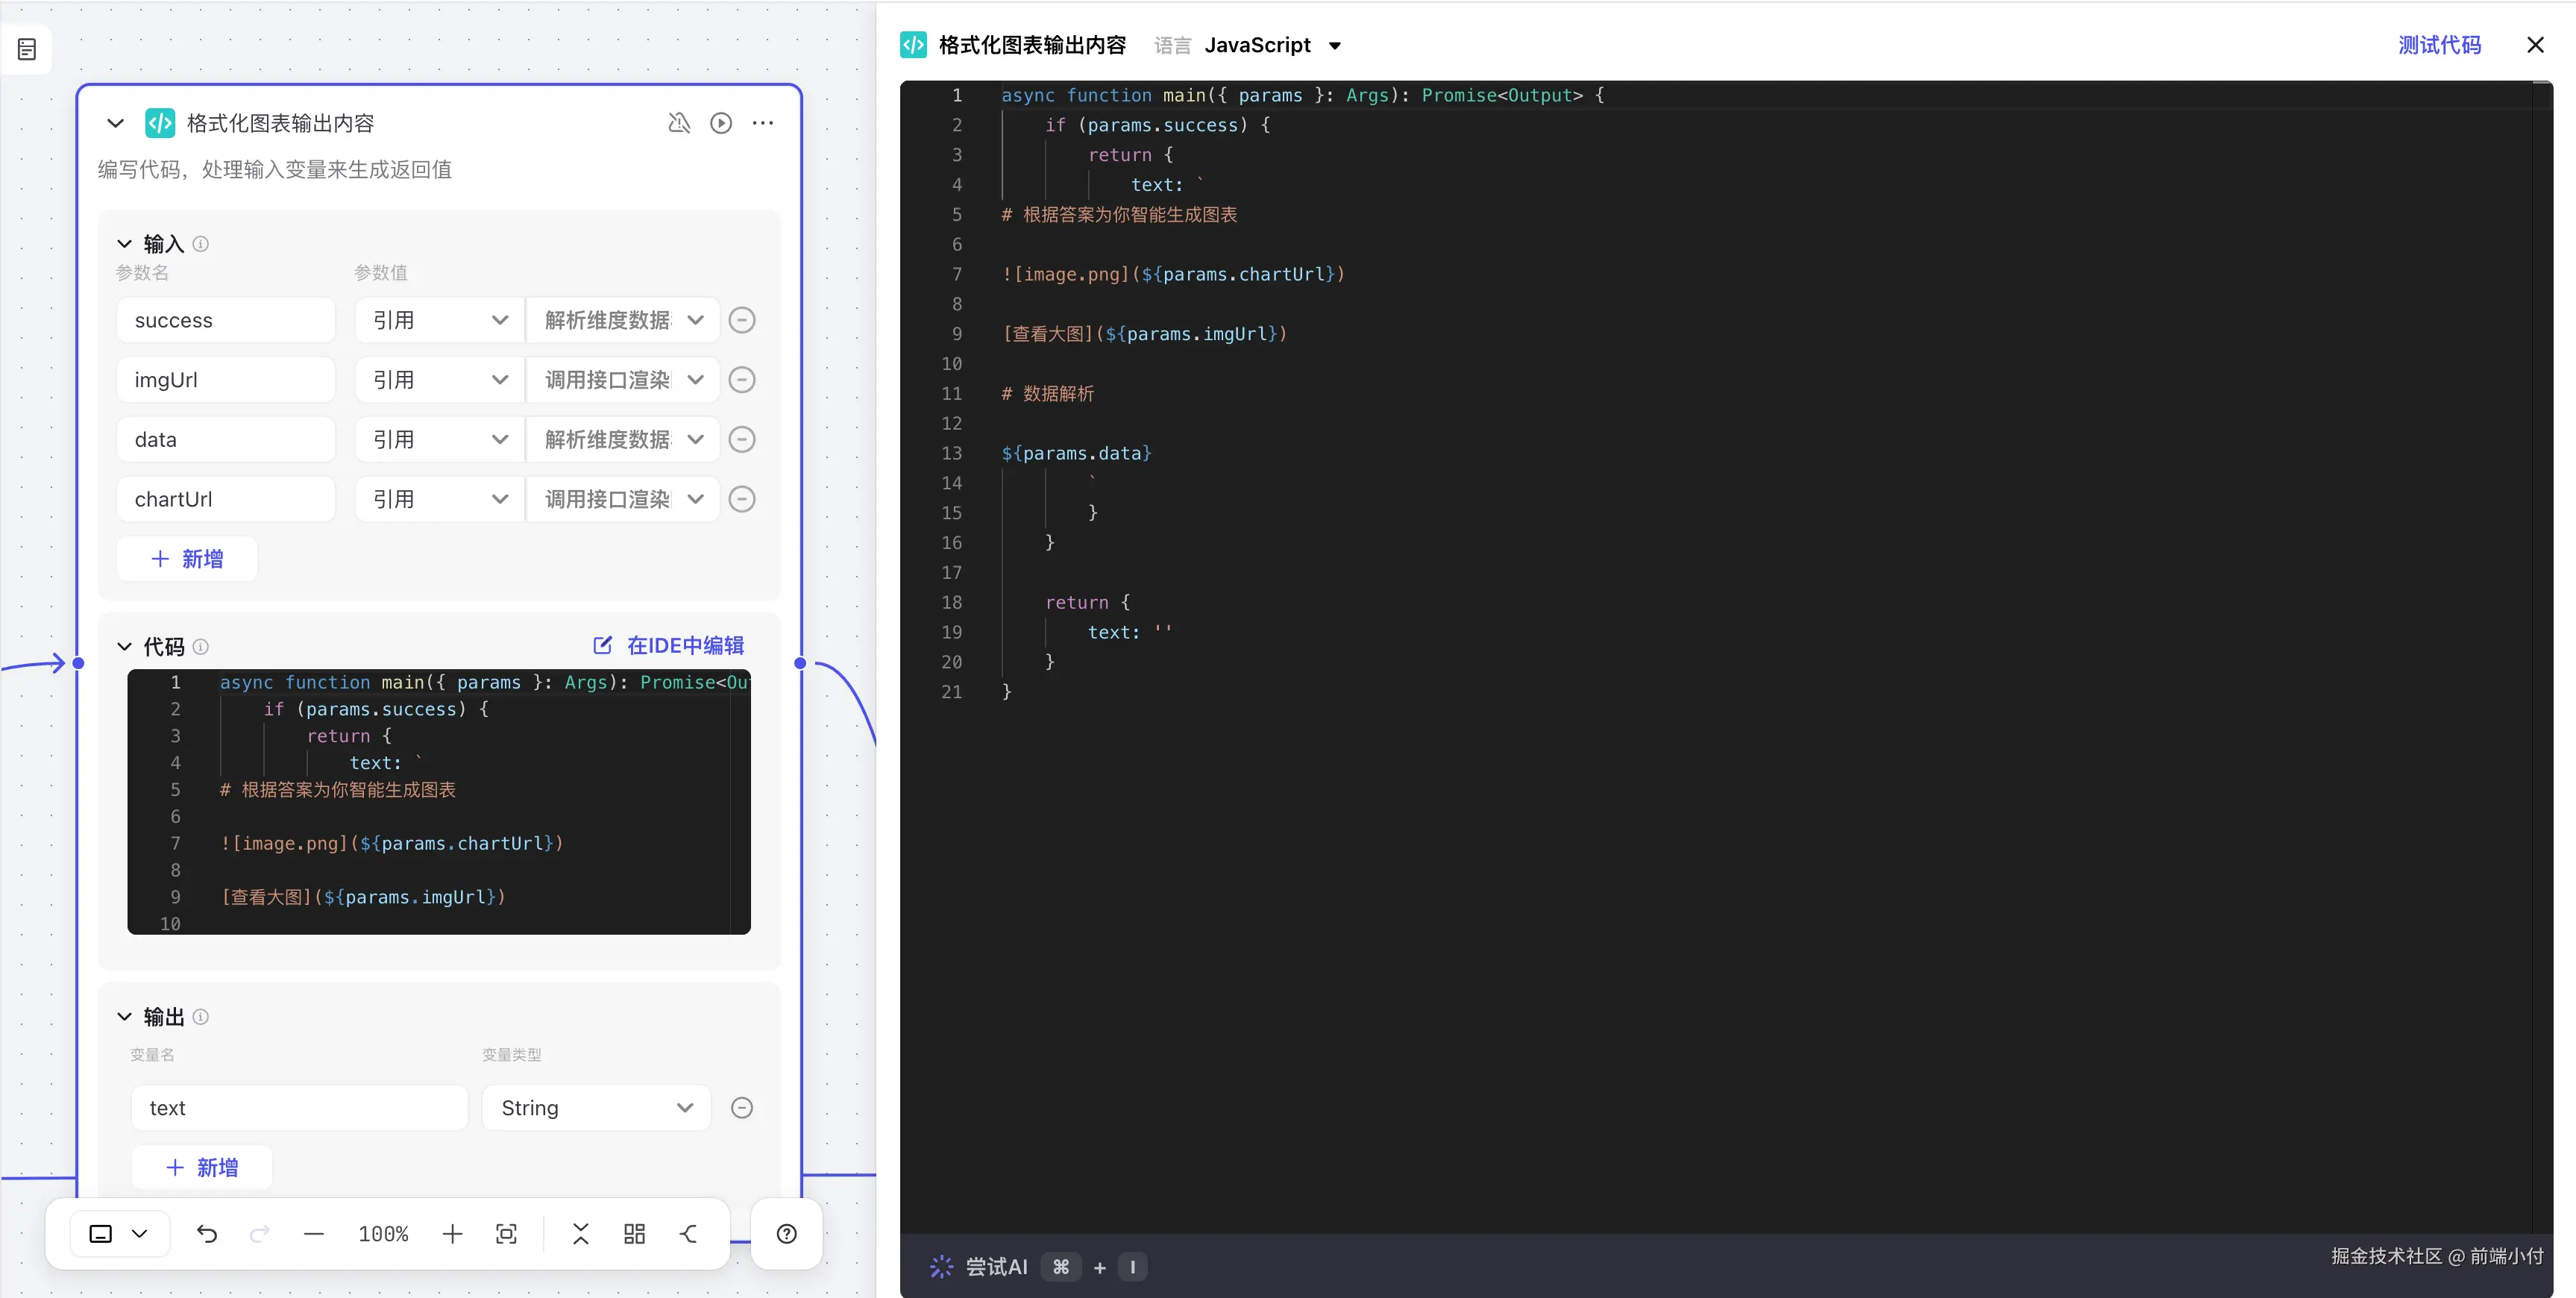
Task: Click 新增 button under input parameters
Action: tap(187, 559)
